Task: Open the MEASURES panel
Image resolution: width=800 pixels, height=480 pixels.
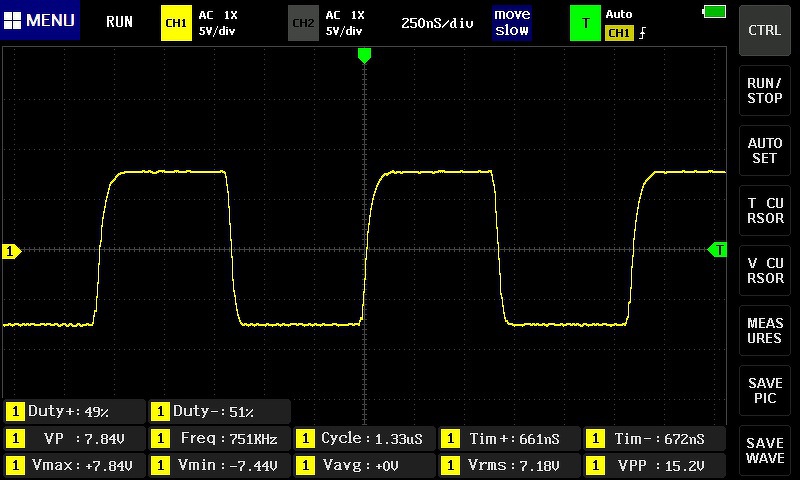Action: [764, 331]
